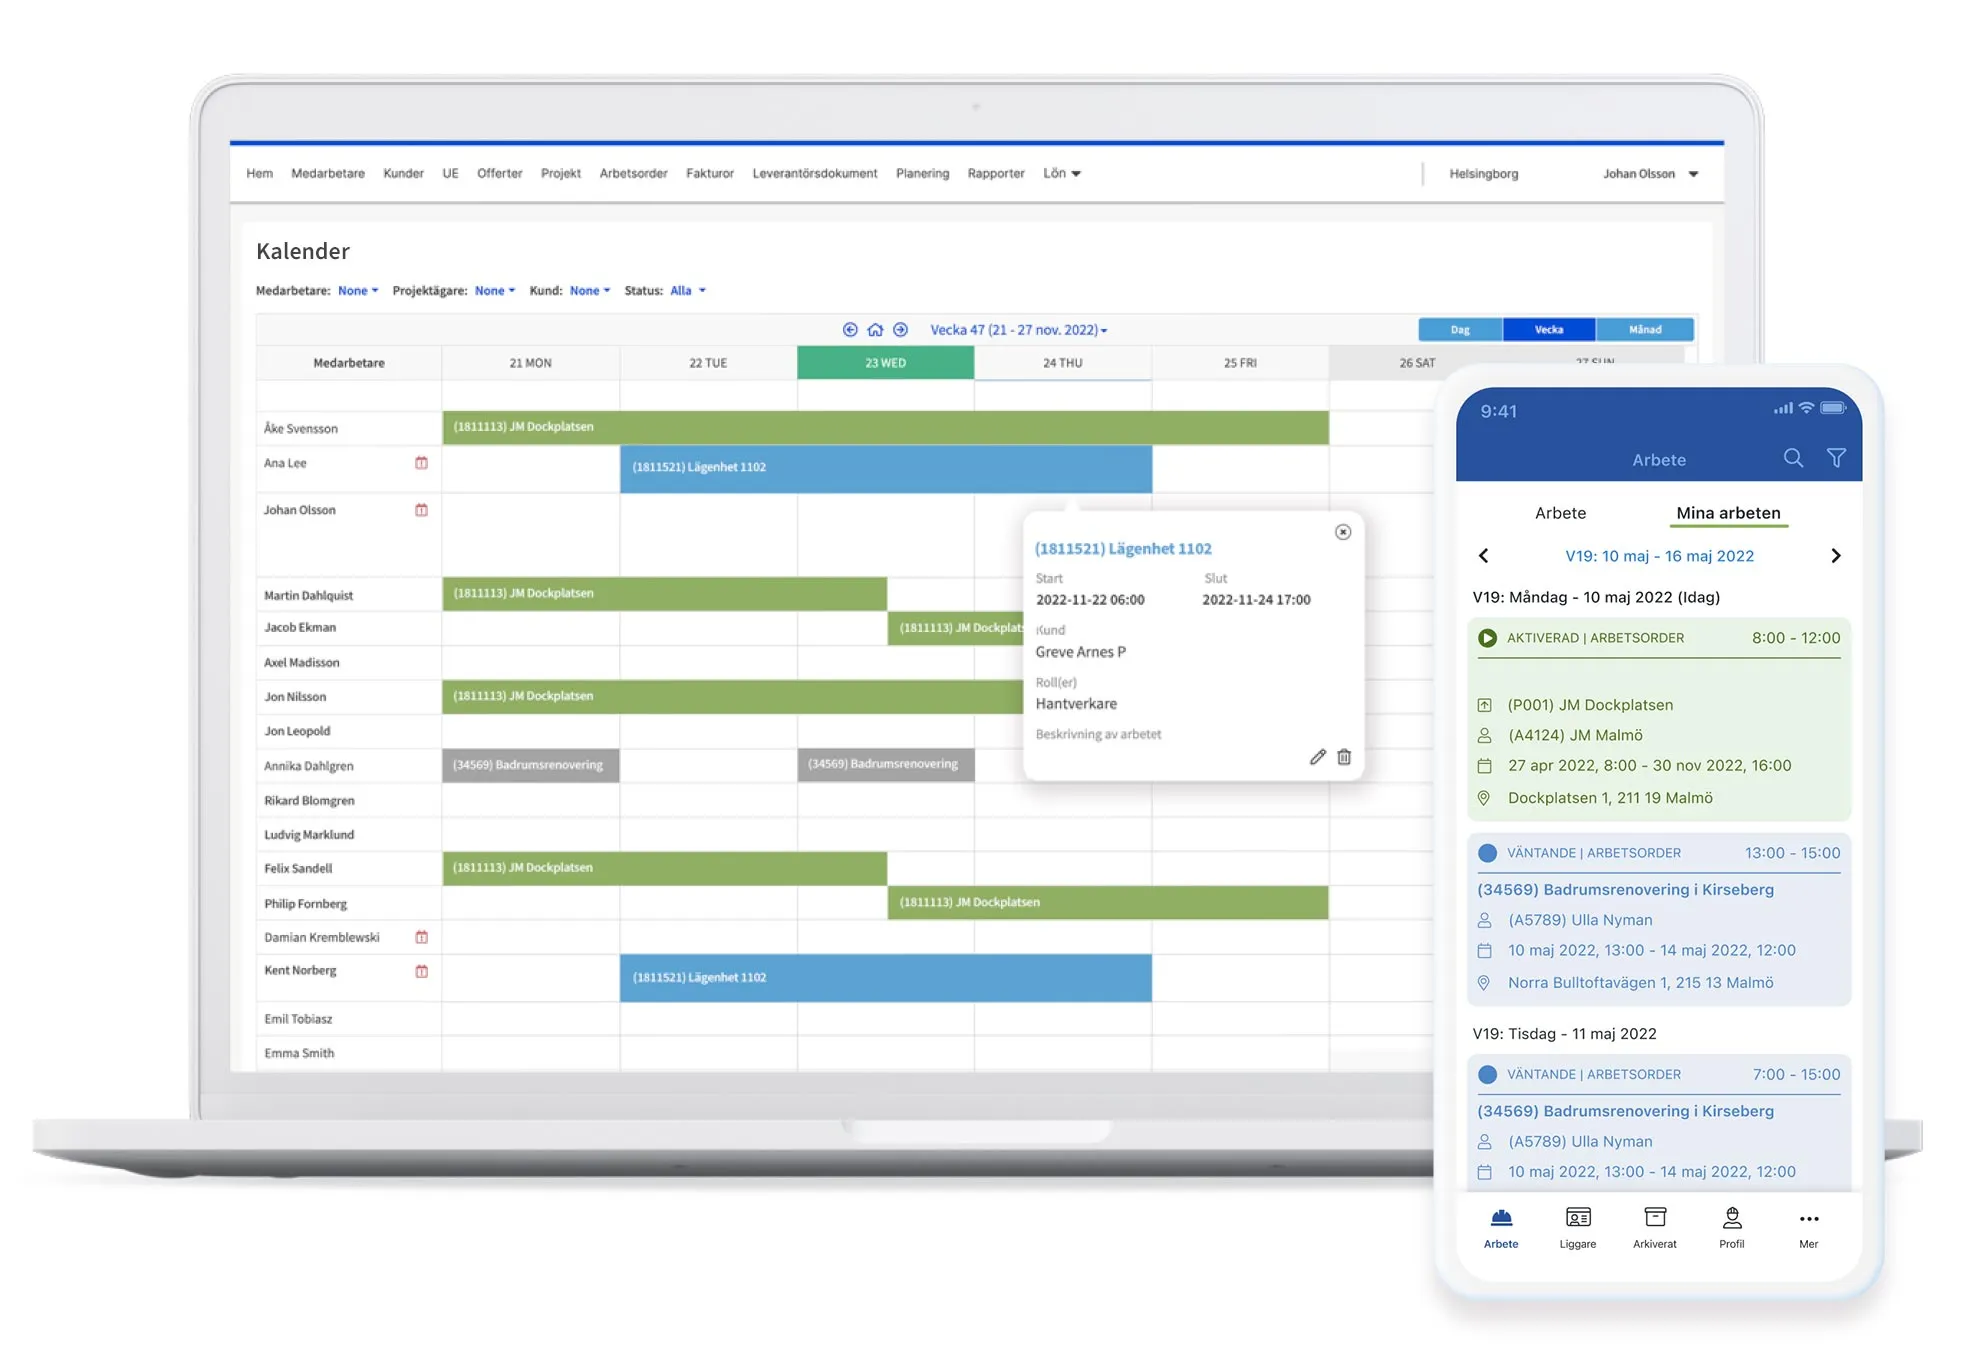1961x1356 pixels.
Task: Open the Kund filter dropdown
Action: (590, 291)
